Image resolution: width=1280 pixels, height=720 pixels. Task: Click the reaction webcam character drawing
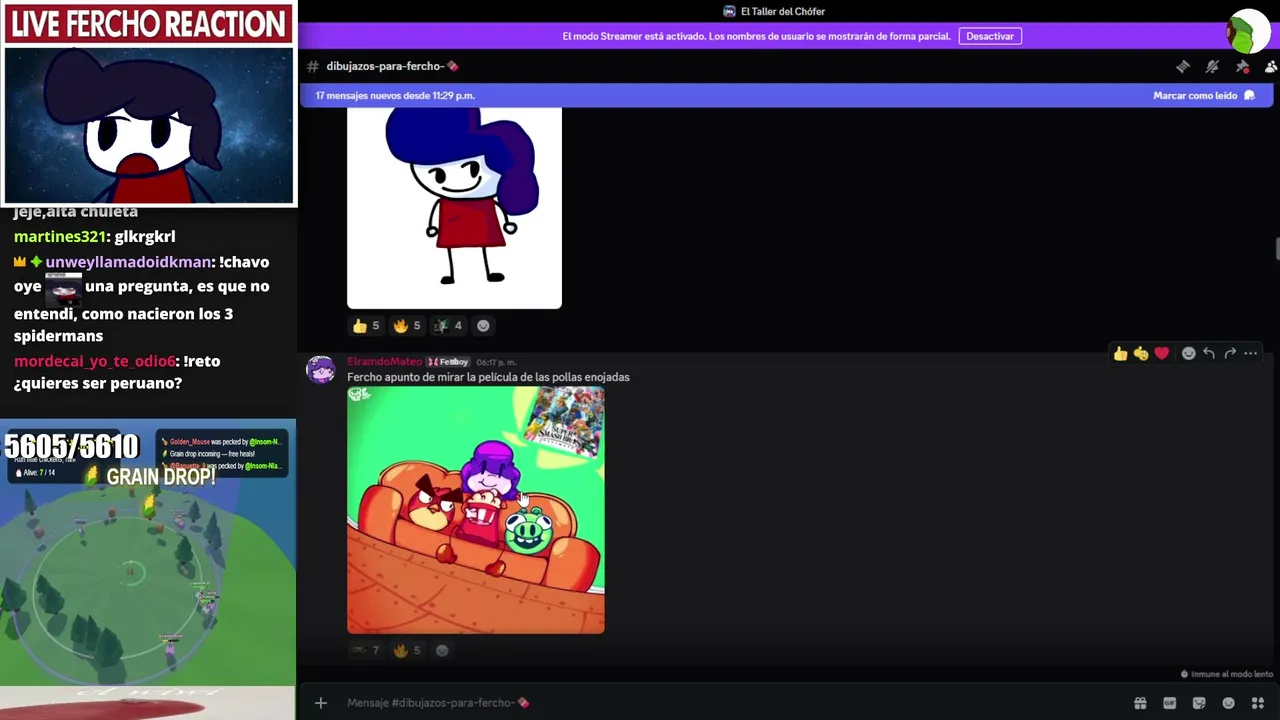(x=149, y=125)
